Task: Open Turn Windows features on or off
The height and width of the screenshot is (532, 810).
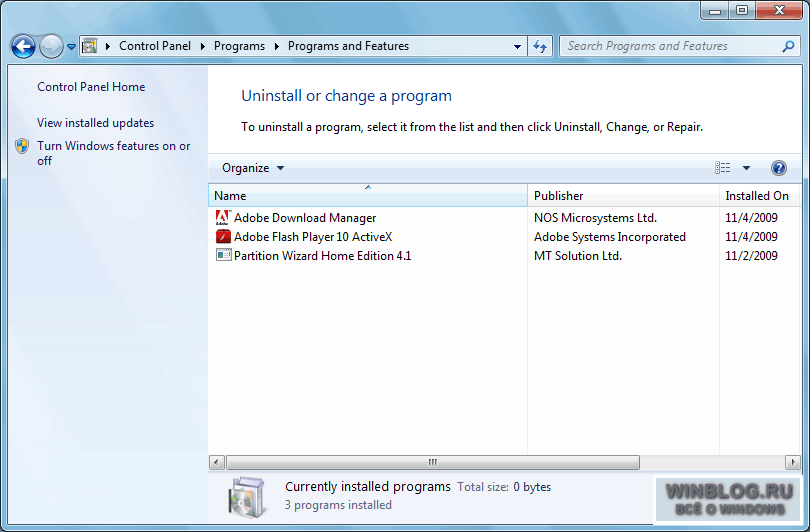Action: click(114, 153)
